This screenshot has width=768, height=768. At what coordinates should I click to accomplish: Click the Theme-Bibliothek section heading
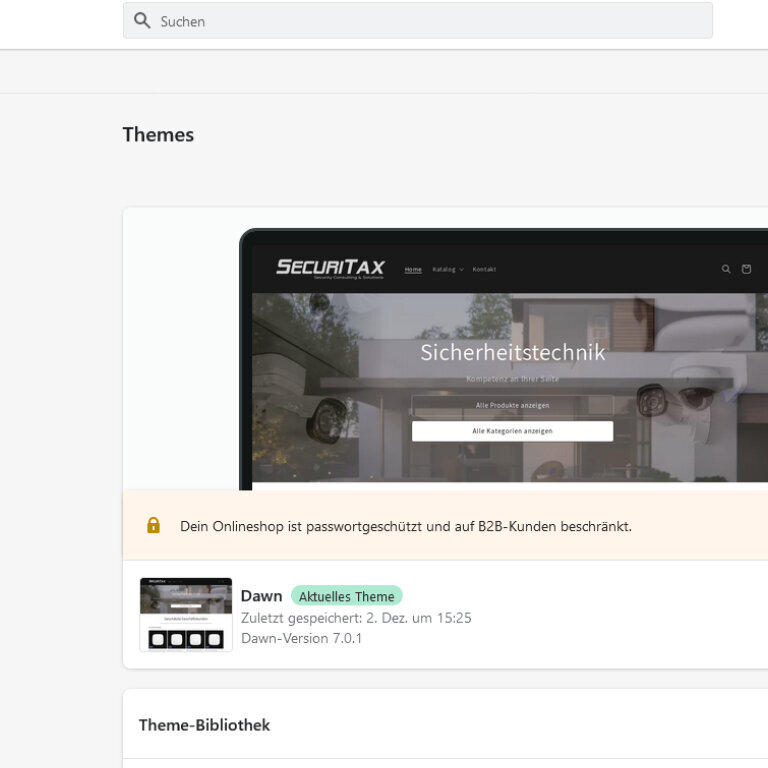pos(204,725)
